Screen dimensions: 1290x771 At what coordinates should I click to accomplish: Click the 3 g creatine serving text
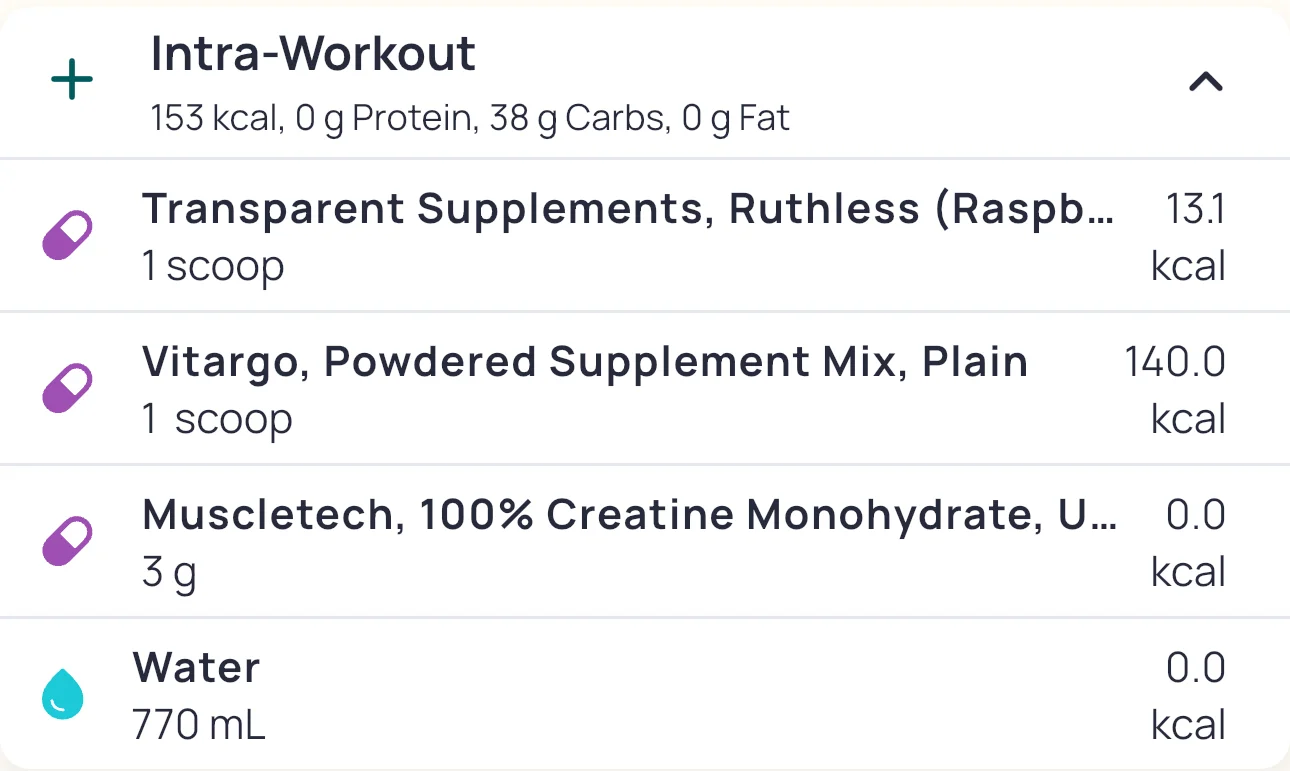click(169, 573)
